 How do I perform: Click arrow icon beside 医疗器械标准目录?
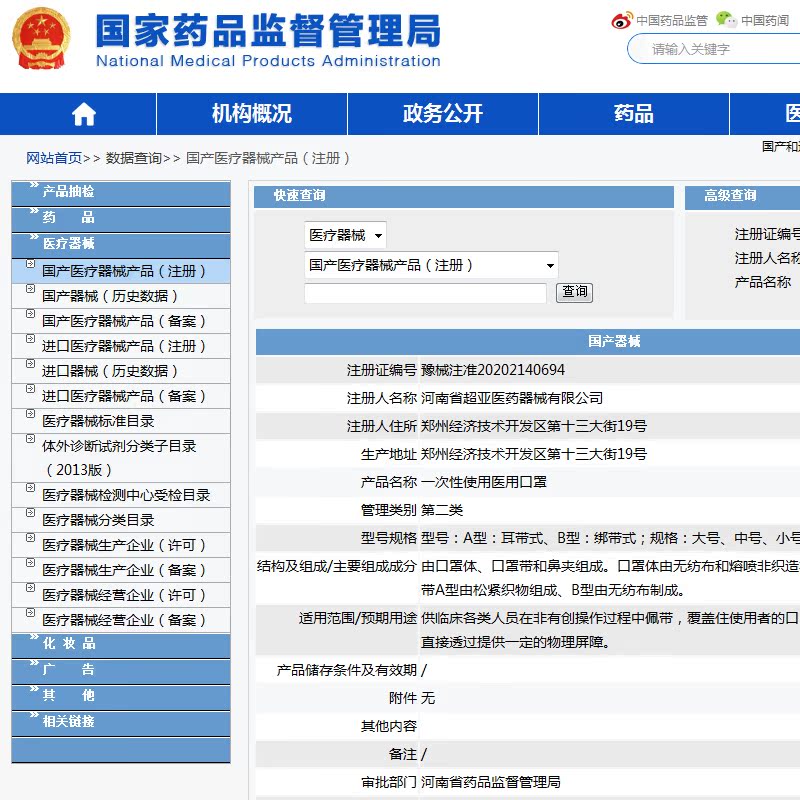click(31, 414)
